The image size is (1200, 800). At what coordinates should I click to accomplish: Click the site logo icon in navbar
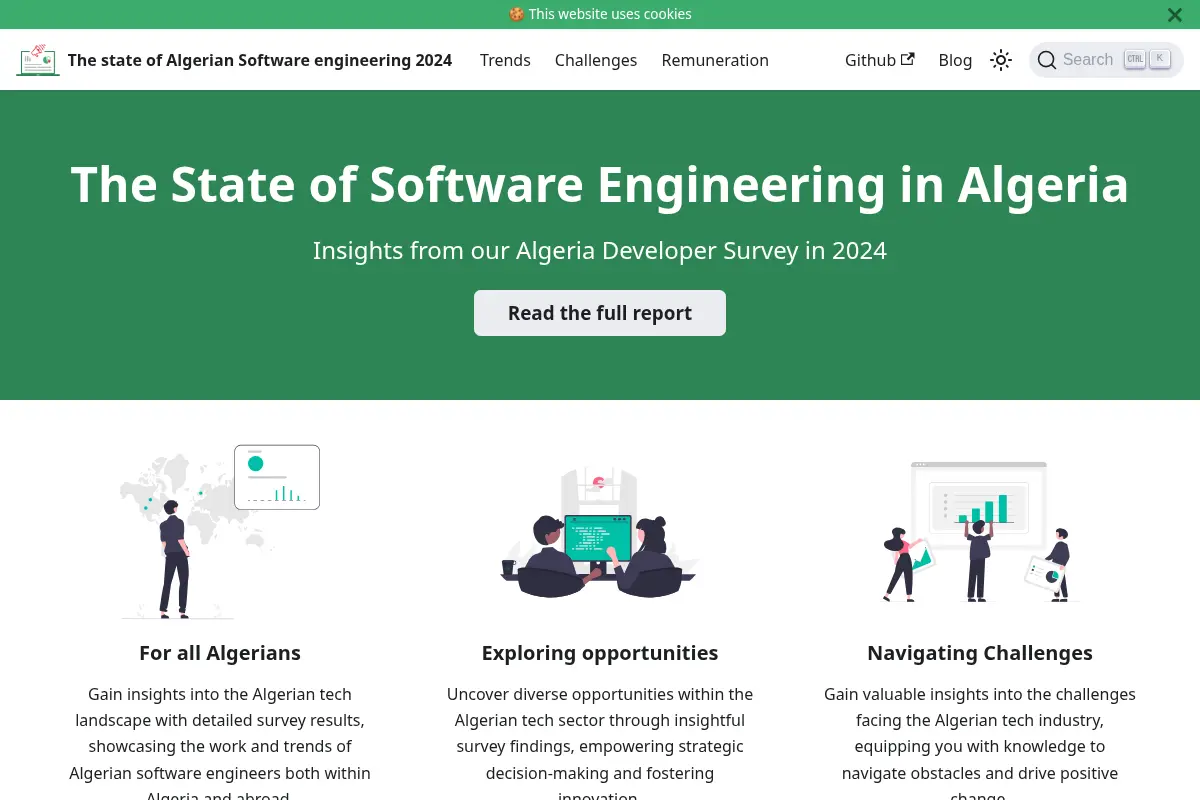coord(38,60)
